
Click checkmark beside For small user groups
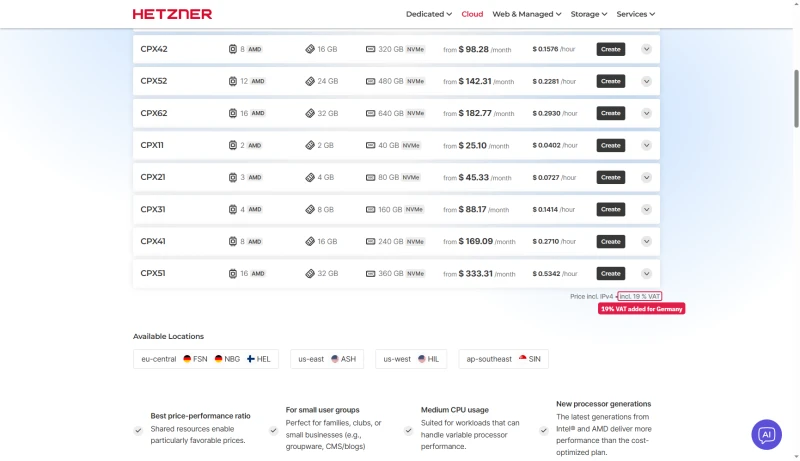click(x=273, y=431)
